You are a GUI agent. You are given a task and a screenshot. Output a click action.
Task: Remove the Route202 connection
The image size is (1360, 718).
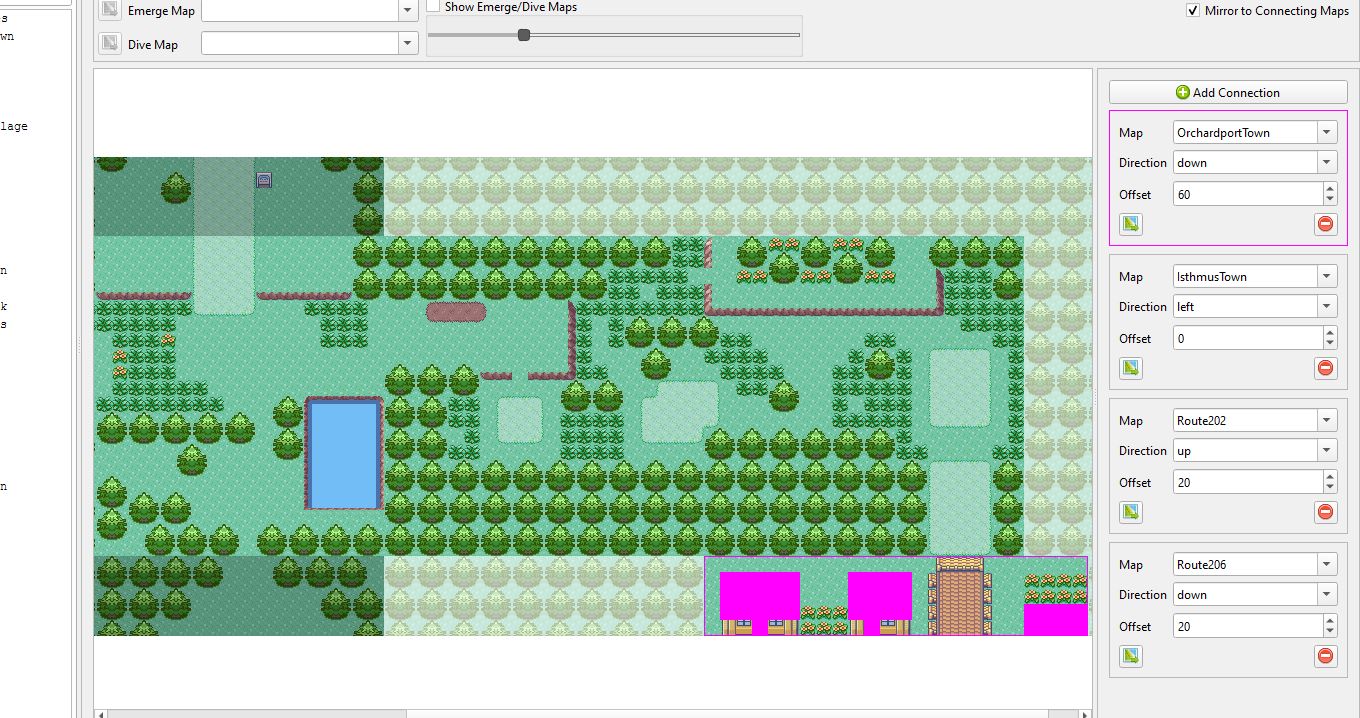(x=1326, y=512)
